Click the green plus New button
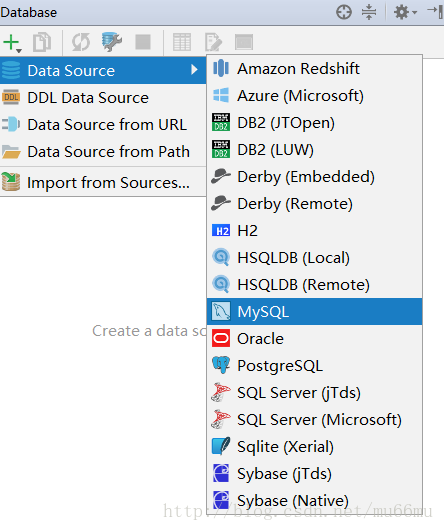444x531 pixels. (x=12, y=43)
